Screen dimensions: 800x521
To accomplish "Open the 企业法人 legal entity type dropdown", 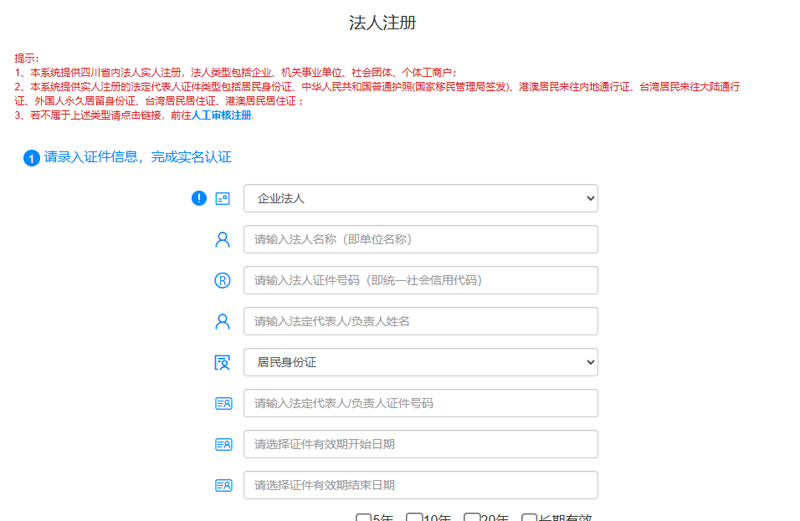I will [420, 199].
